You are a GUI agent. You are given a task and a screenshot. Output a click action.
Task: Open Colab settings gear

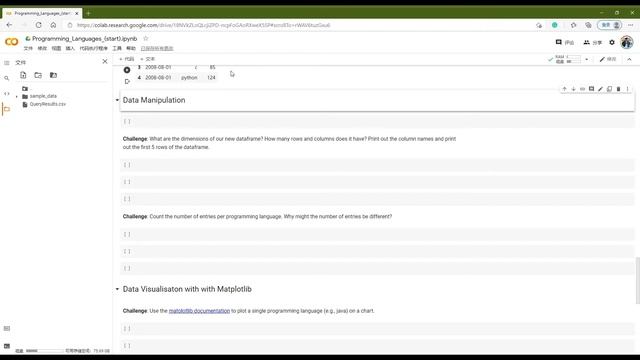[x=612, y=42]
